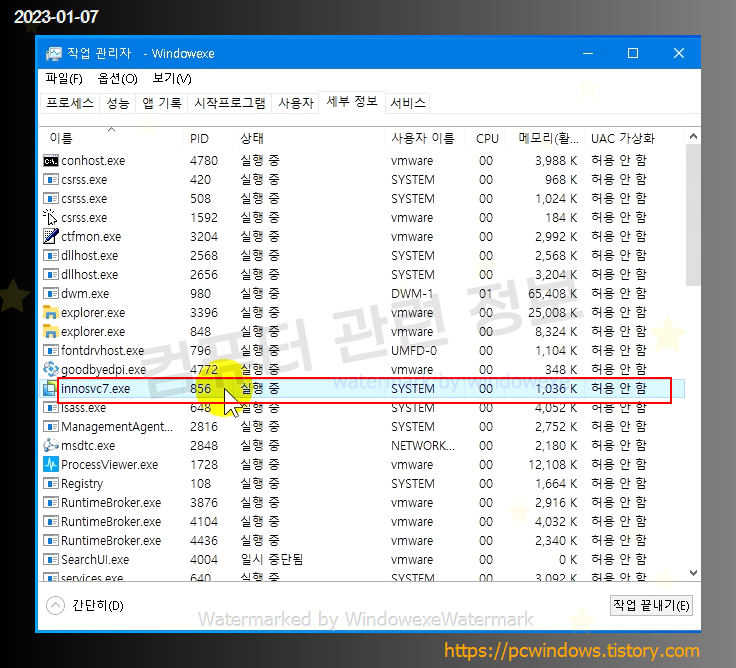Click the dwm.exe process icon
This screenshot has width=736, height=668.
pos(51,294)
